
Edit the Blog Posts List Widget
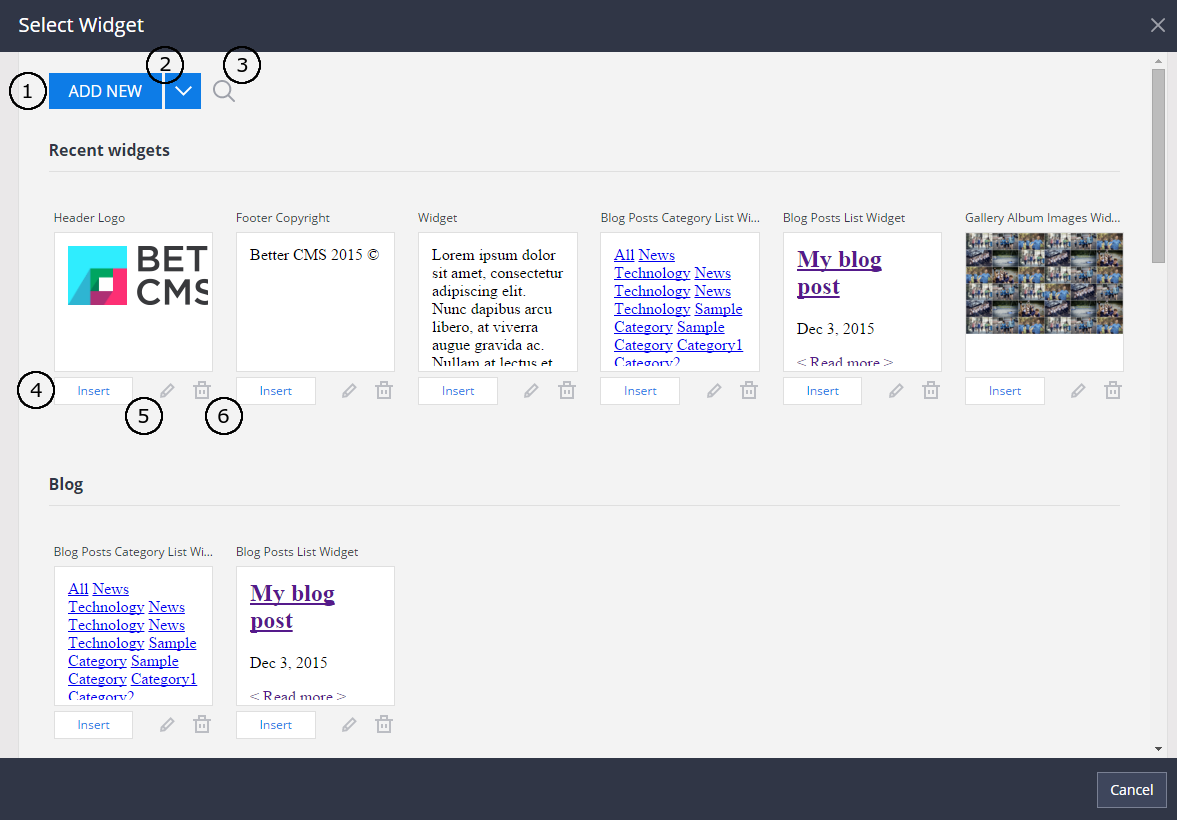click(x=895, y=390)
